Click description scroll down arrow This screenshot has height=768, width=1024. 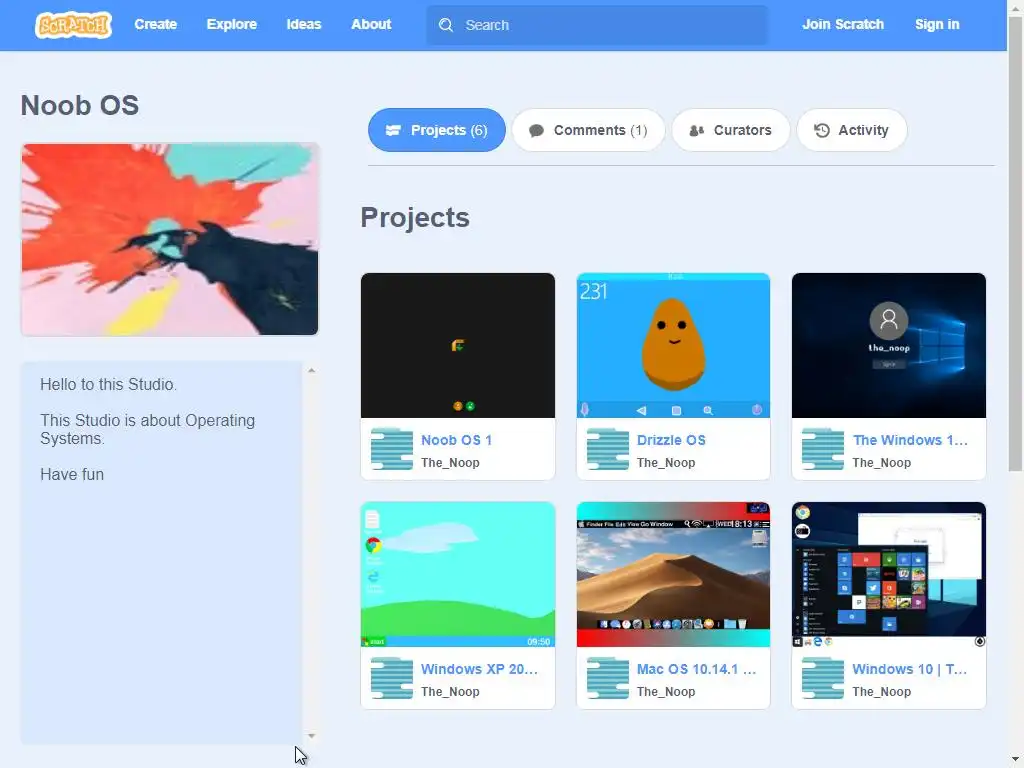click(x=312, y=736)
